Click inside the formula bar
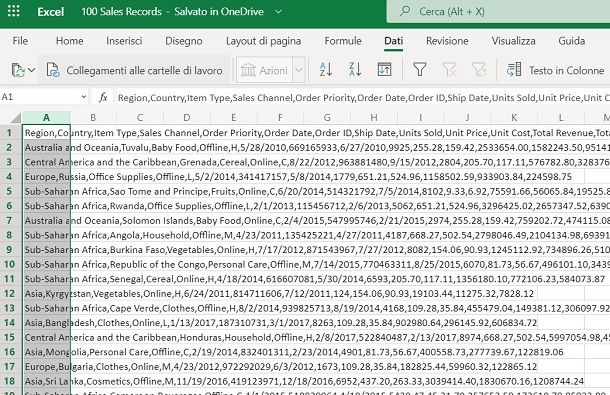 coord(362,97)
